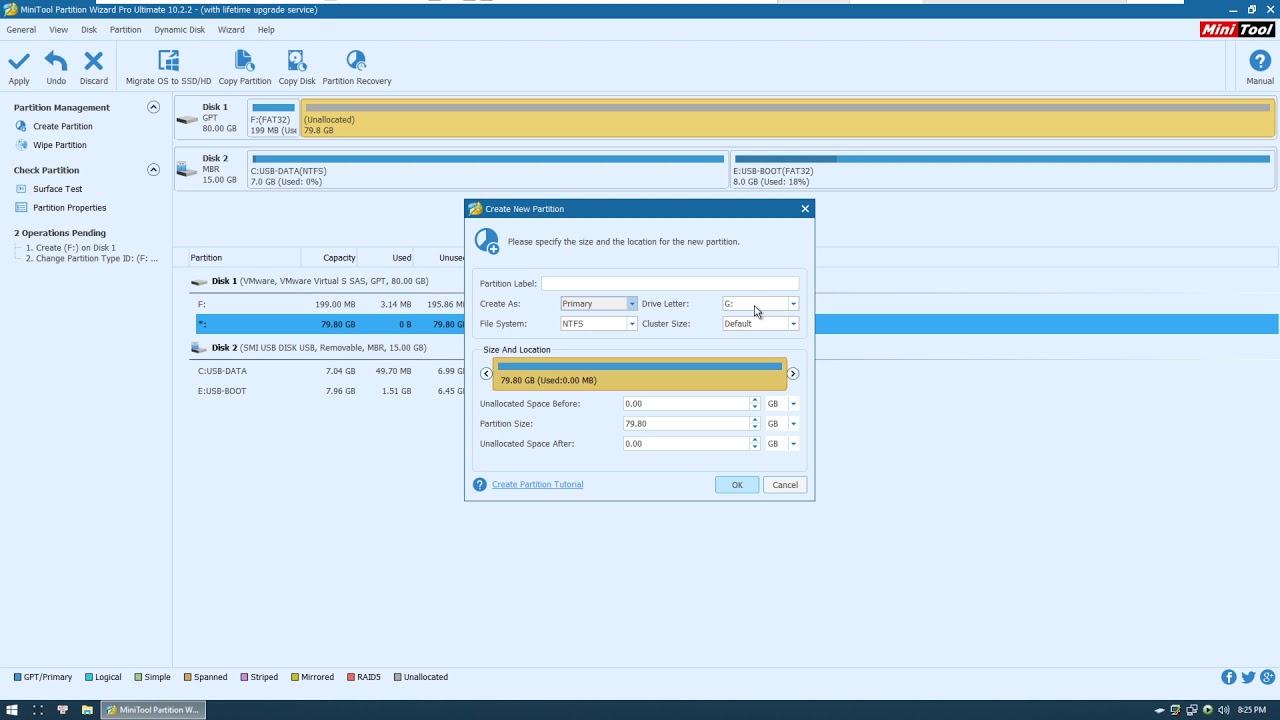Open the Dynamic Disk menu
Image resolution: width=1280 pixels, height=720 pixels.
(179, 30)
